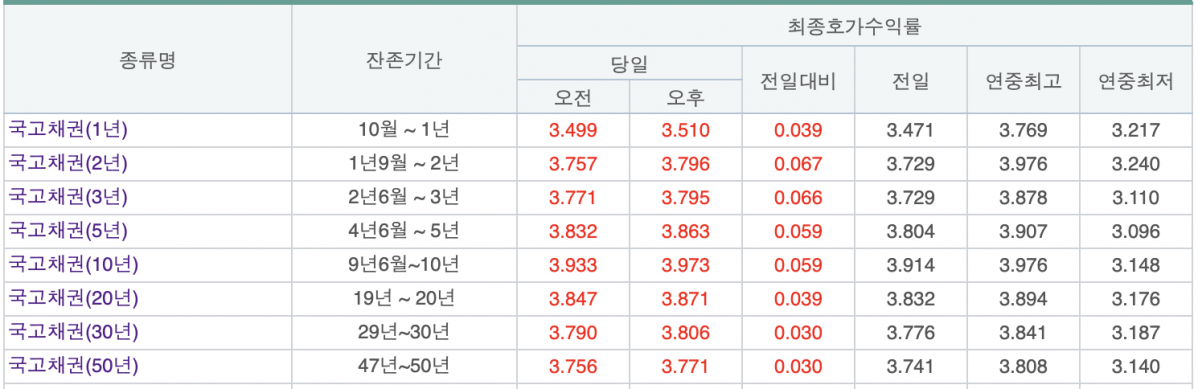This screenshot has width=1198, height=389.
Task: Open the 국고채권(3년) link
Action: coord(67,197)
